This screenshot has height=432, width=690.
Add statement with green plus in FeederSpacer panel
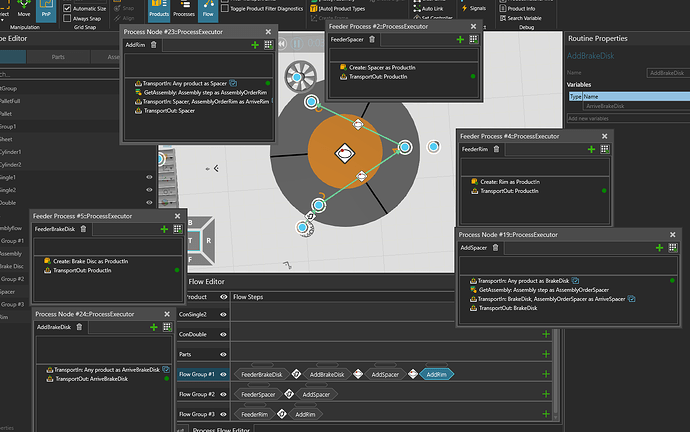coord(460,40)
